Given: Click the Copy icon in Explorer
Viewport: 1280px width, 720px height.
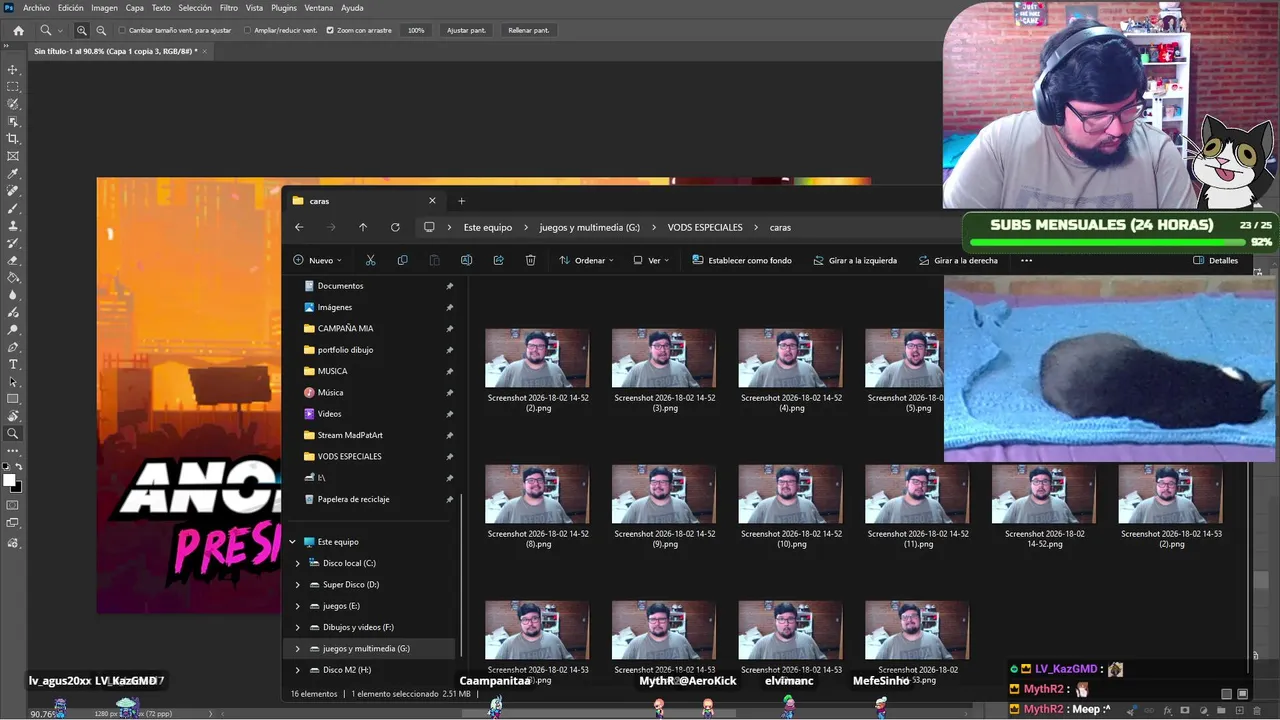Looking at the screenshot, I should (x=402, y=260).
